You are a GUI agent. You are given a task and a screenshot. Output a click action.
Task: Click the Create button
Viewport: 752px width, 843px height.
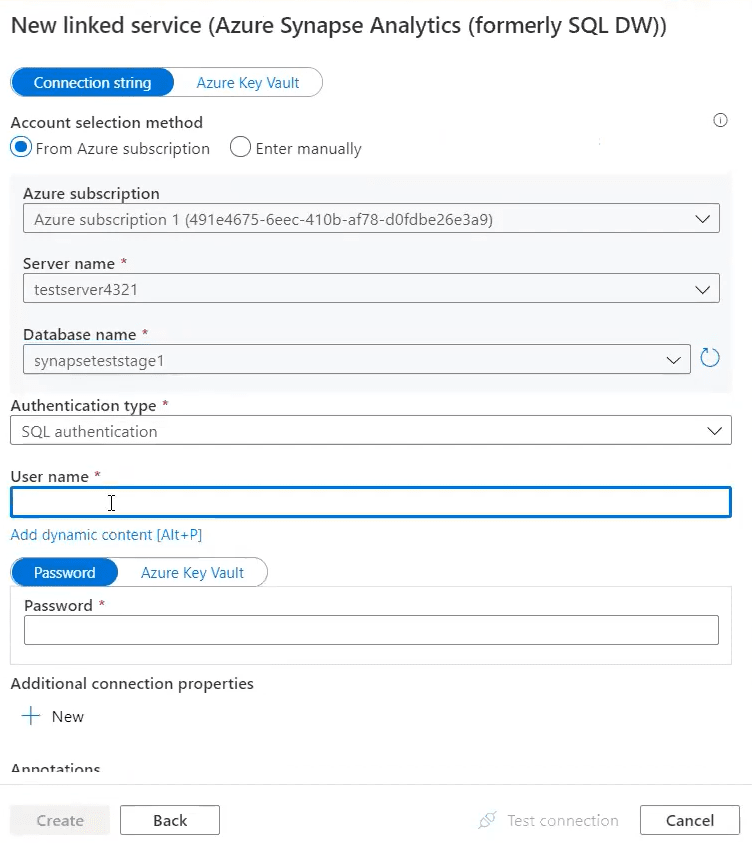pyautogui.click(x=60, y=820)
